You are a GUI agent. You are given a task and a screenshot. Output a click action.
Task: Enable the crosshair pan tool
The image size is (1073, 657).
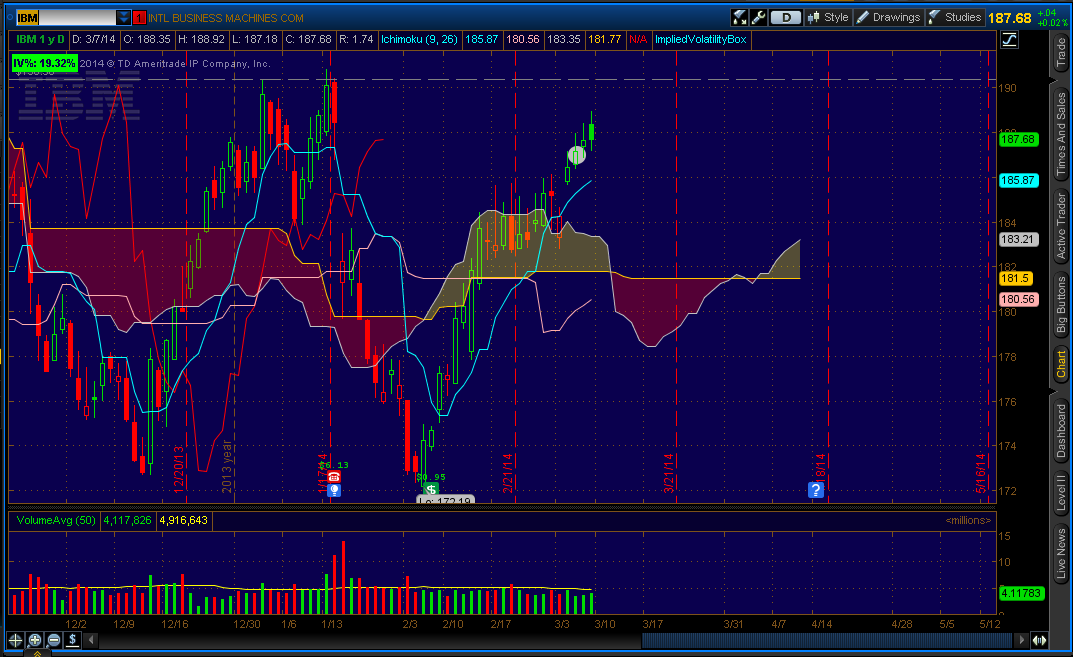tap(15, 641)
